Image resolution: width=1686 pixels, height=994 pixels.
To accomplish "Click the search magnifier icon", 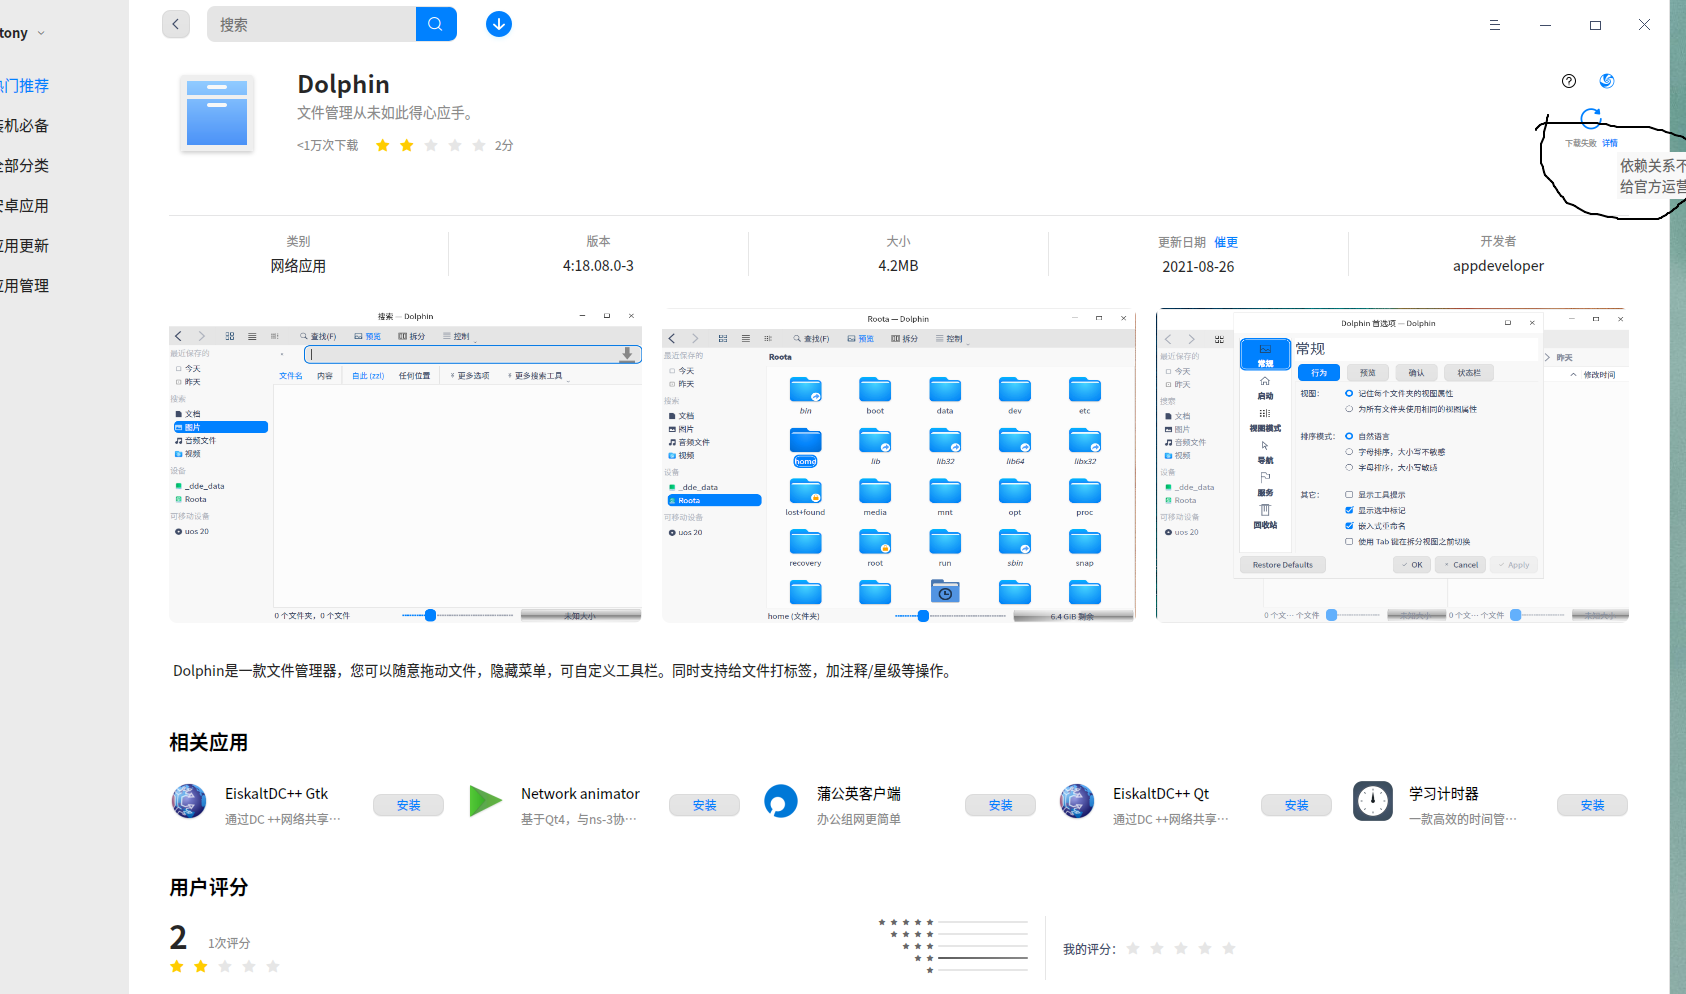I will [x=435, y=24].
